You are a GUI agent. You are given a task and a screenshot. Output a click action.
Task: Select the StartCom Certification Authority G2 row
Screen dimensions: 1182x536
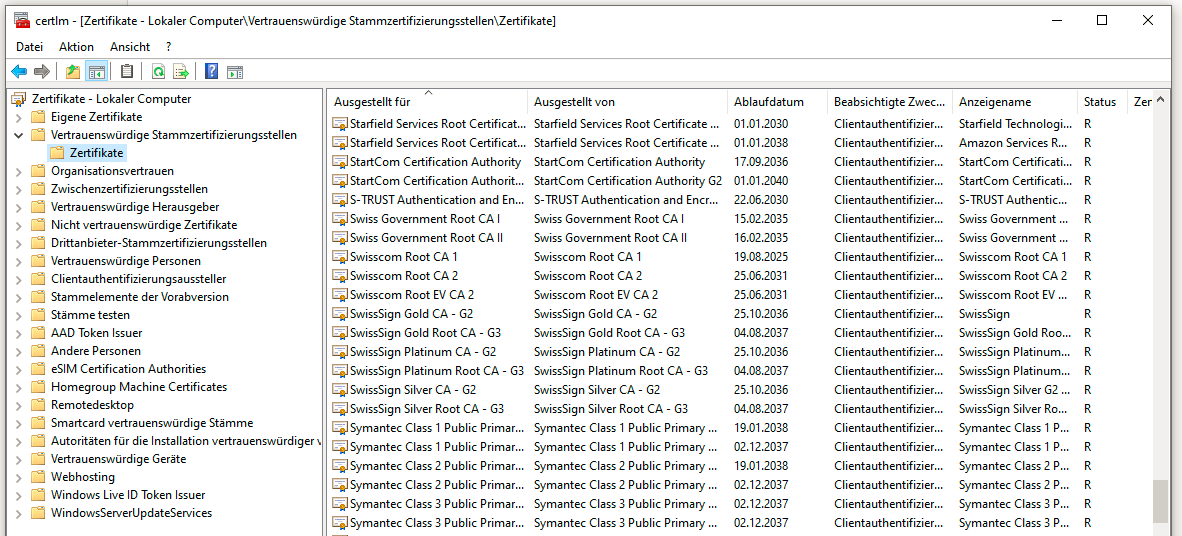tap(436, 181)
